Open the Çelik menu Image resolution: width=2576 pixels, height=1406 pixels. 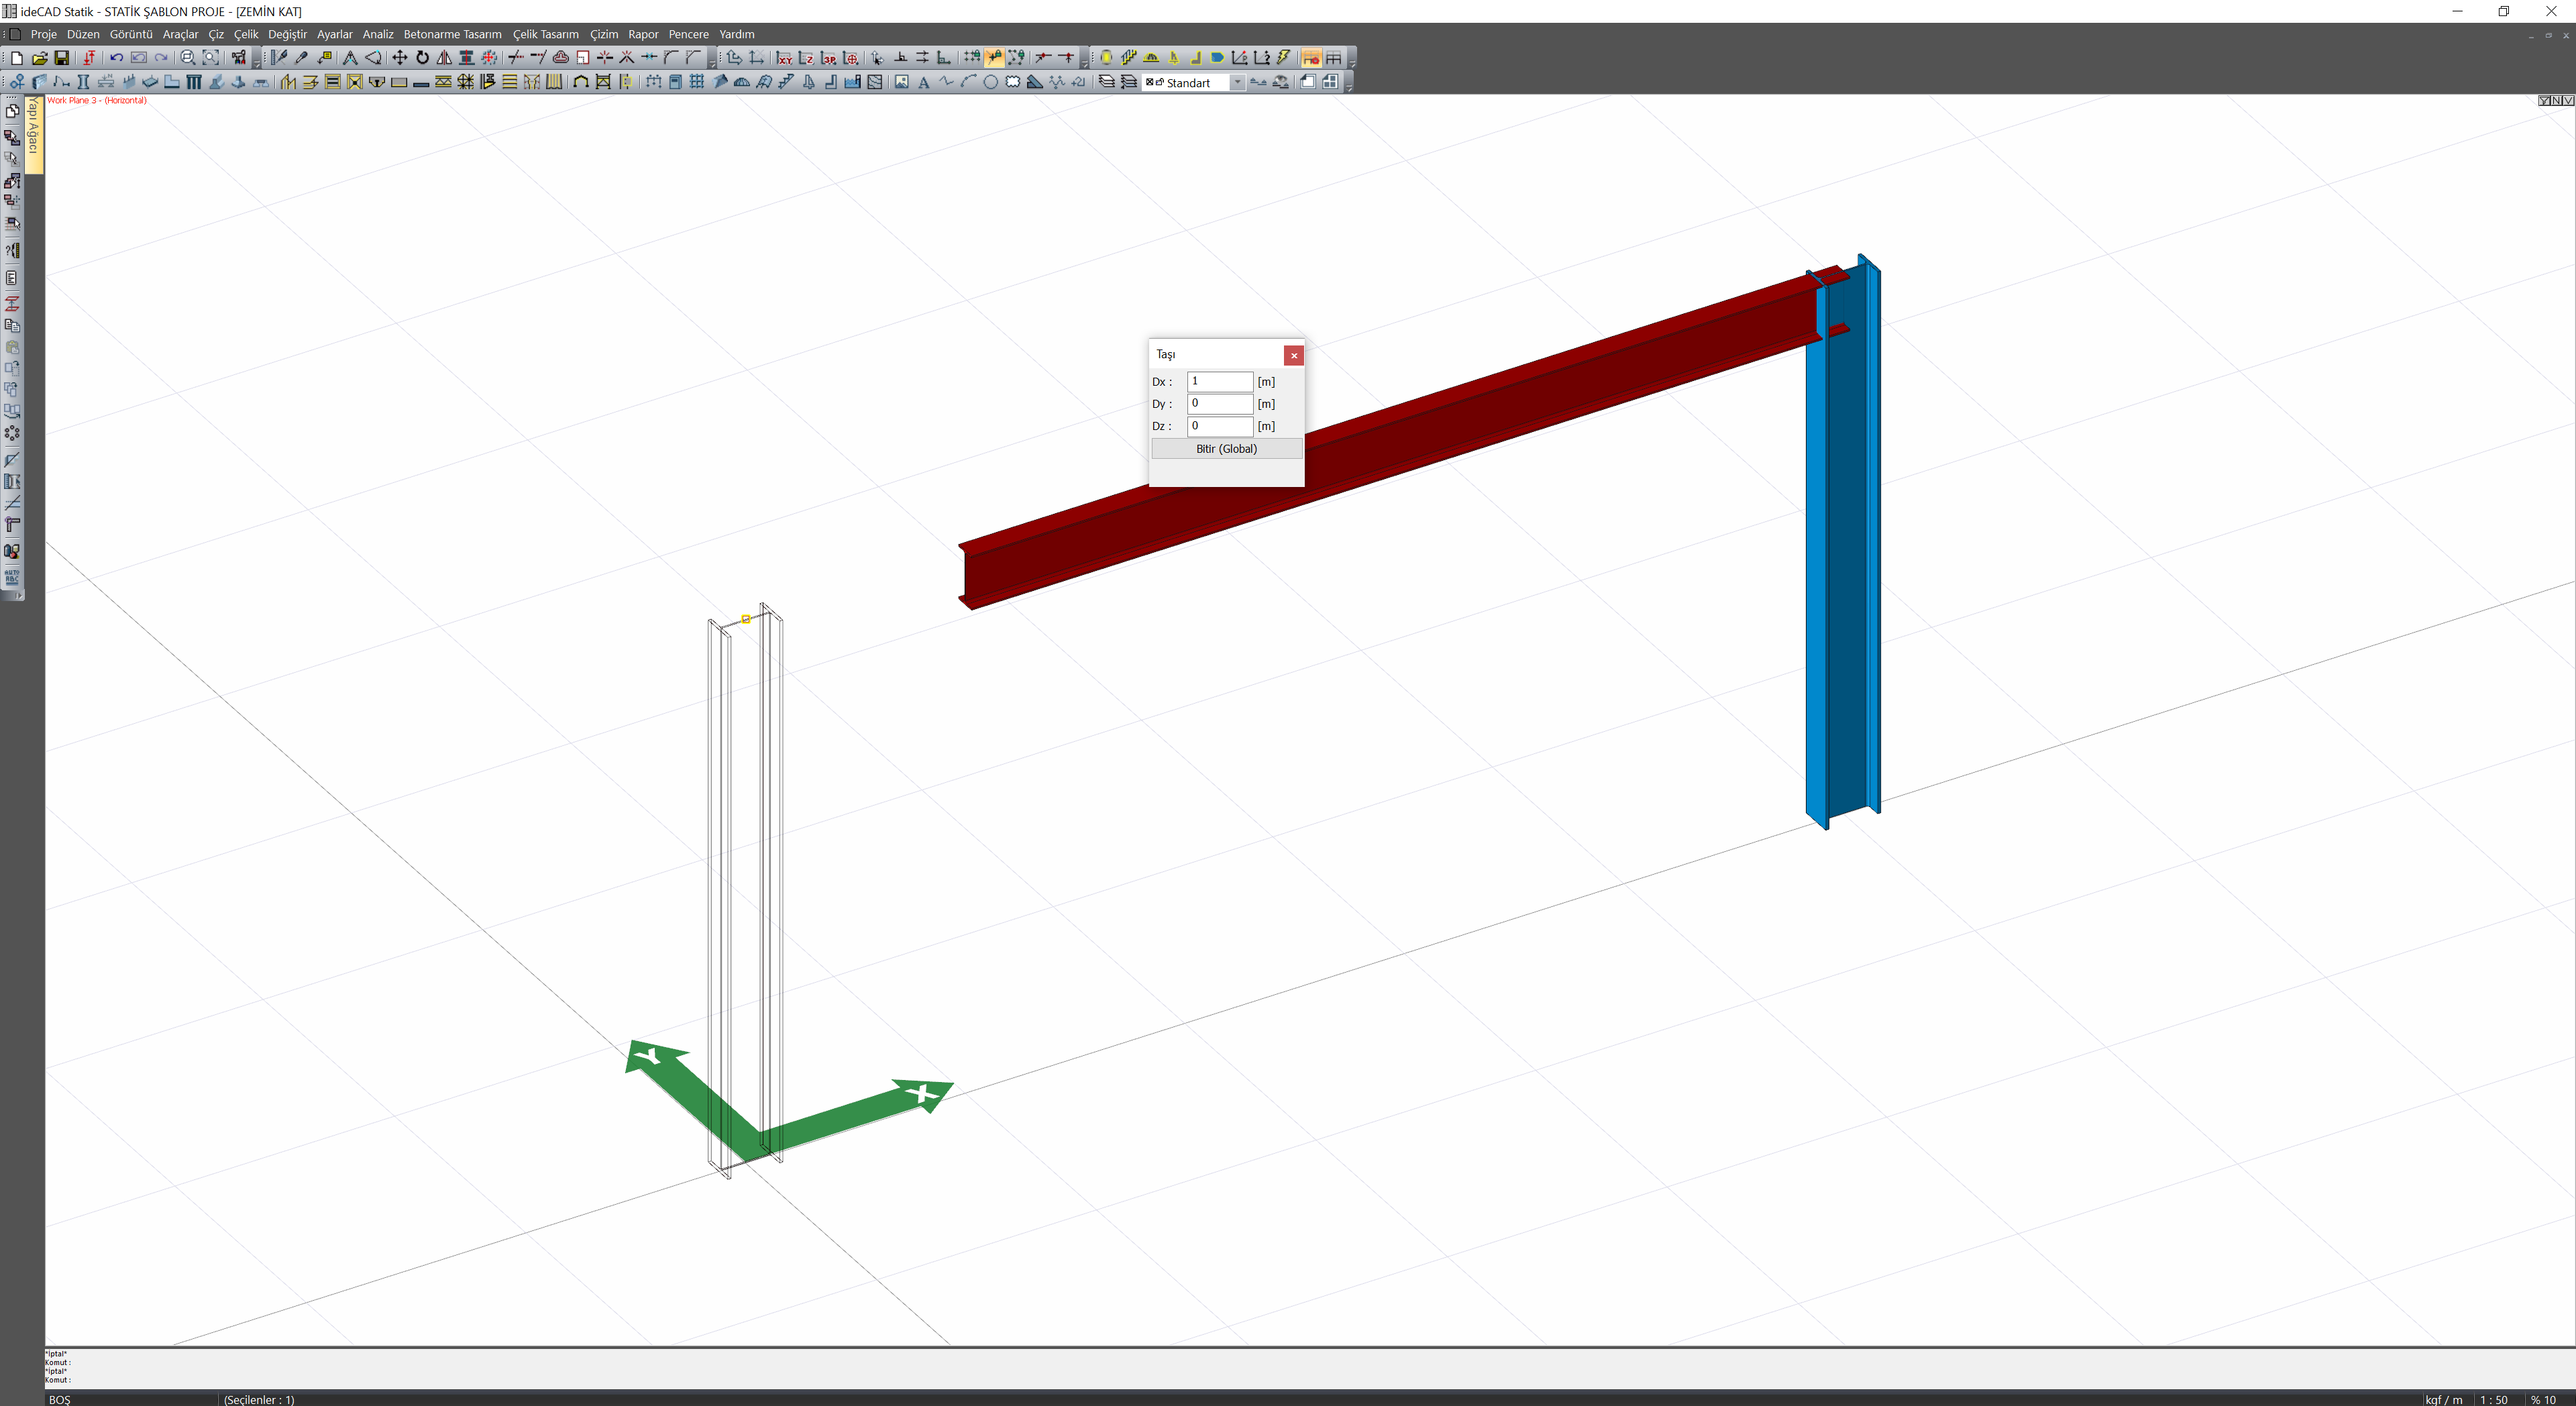246,34
